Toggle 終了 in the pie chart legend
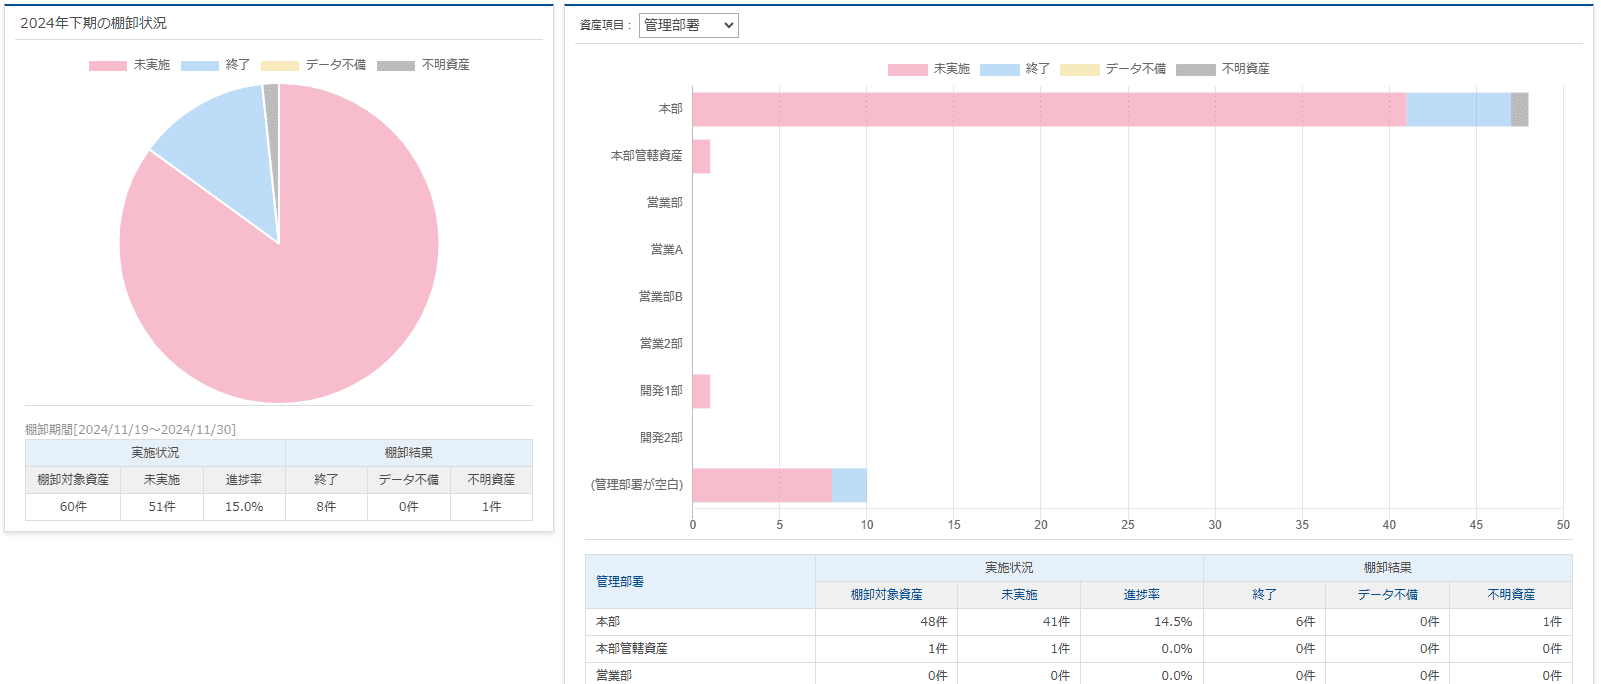The width and height of the screenshot is (1601, 684). 216,65
